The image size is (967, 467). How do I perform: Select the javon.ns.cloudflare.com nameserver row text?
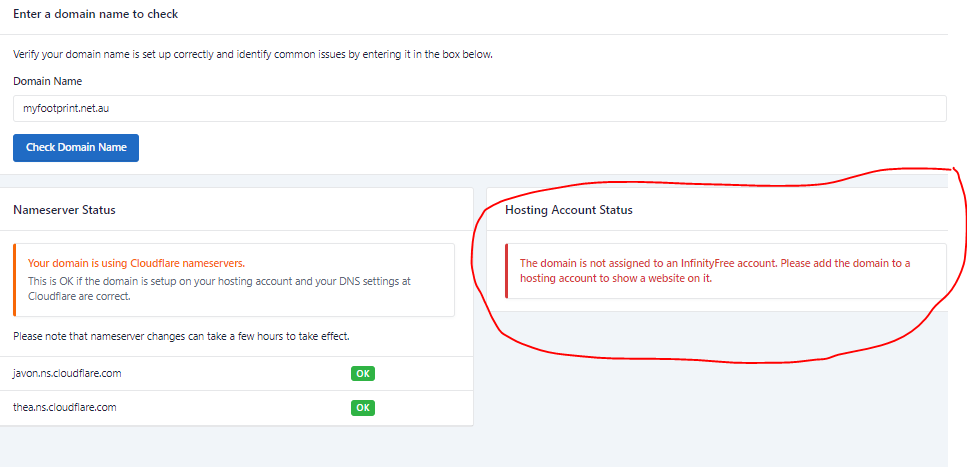pyautogui.click(x=69, y=374)
